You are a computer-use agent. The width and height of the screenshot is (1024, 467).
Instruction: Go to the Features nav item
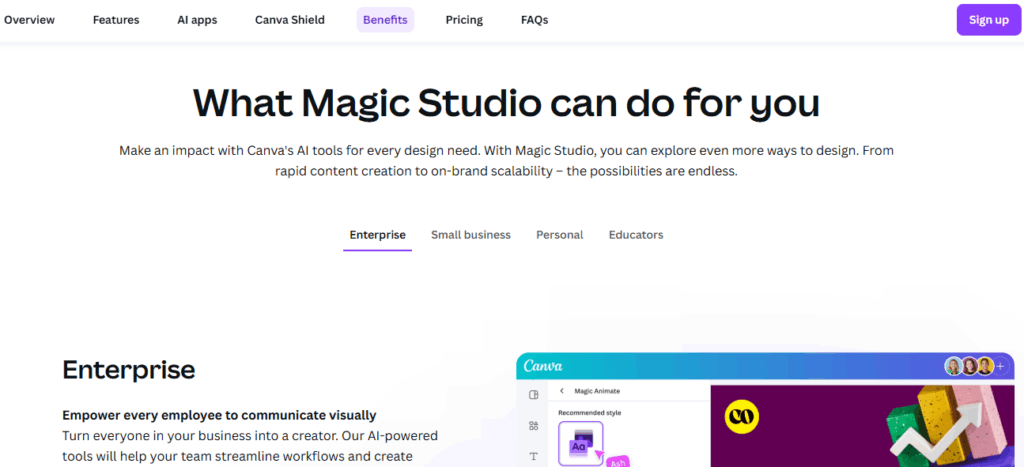[116, 20]
